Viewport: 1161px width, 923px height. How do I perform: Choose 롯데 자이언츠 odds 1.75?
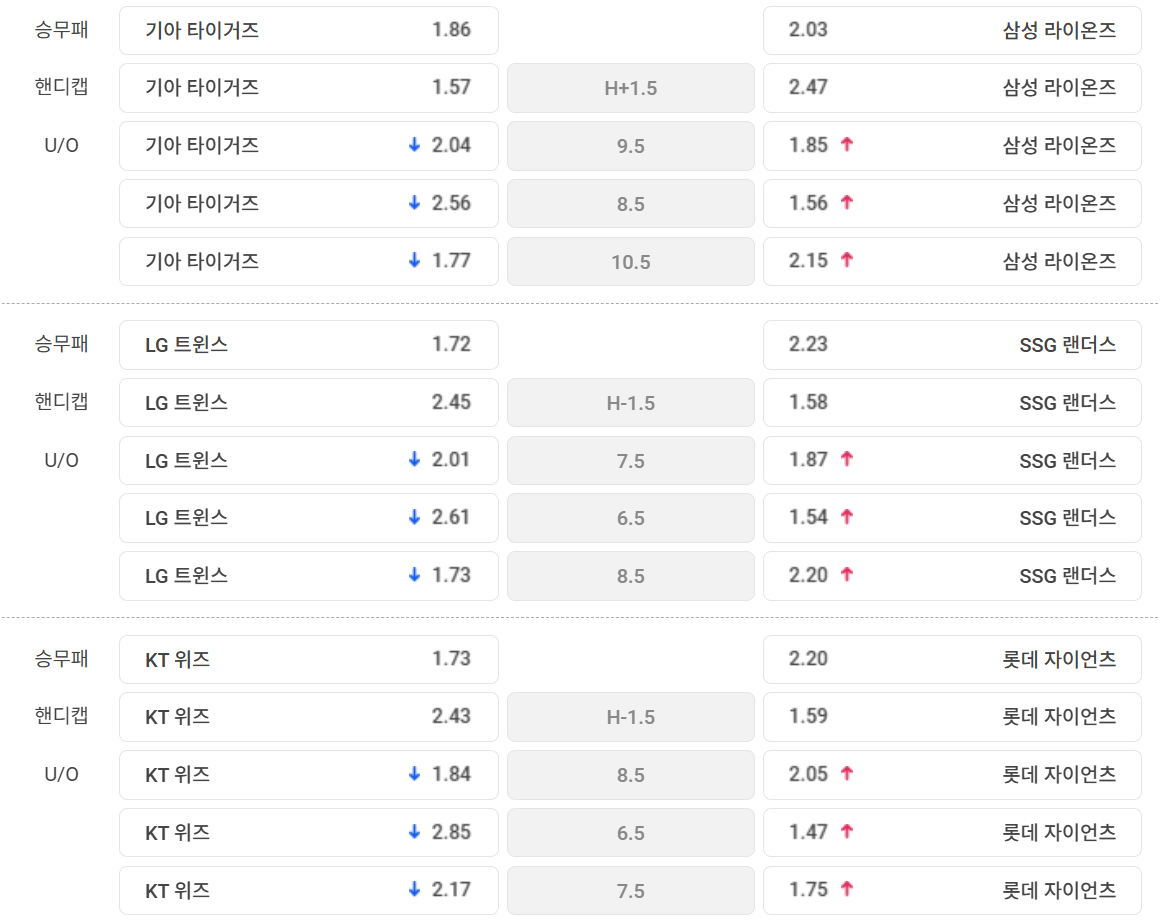952,890
